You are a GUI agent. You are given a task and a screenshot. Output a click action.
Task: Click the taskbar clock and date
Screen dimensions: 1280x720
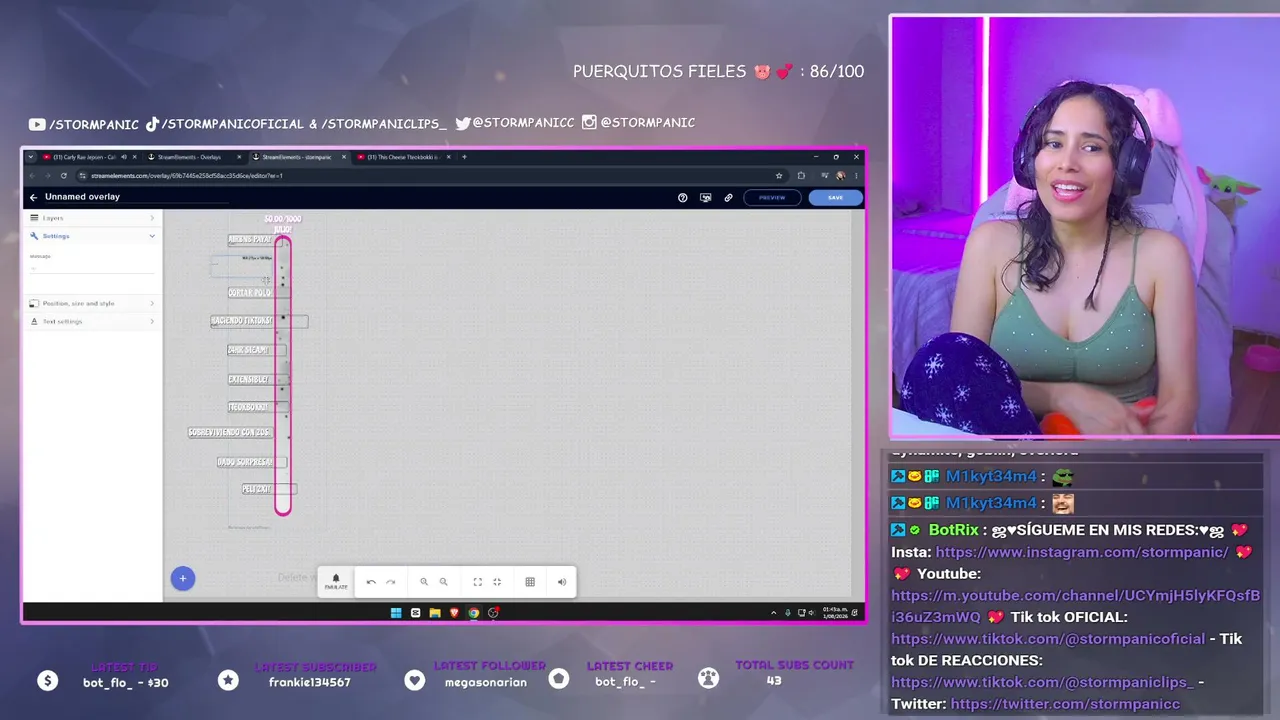click(x=833, y=612)
